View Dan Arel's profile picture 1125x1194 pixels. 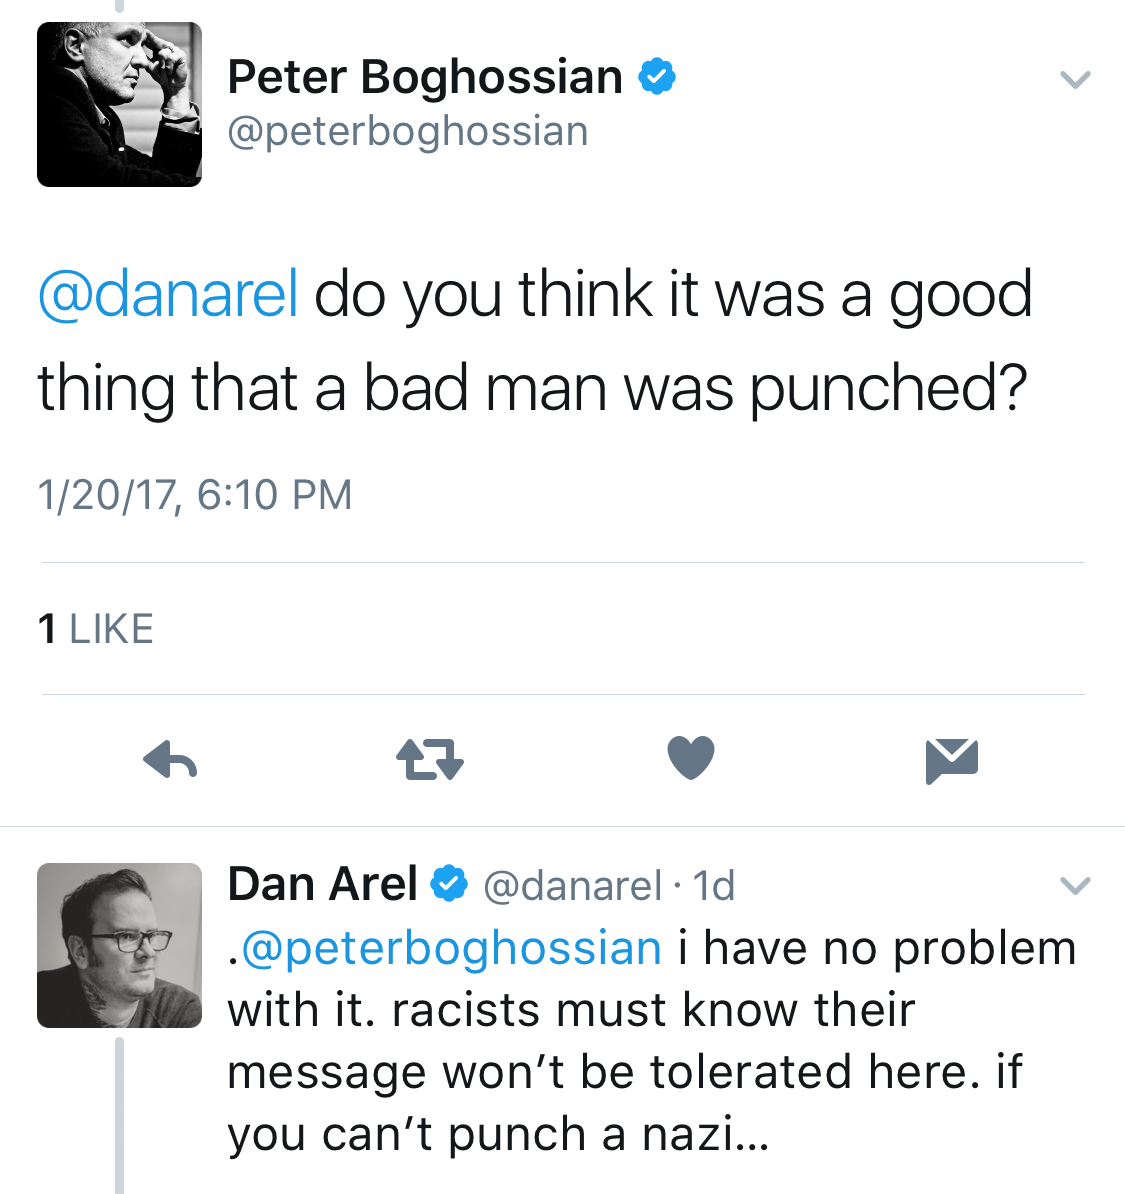120,945
